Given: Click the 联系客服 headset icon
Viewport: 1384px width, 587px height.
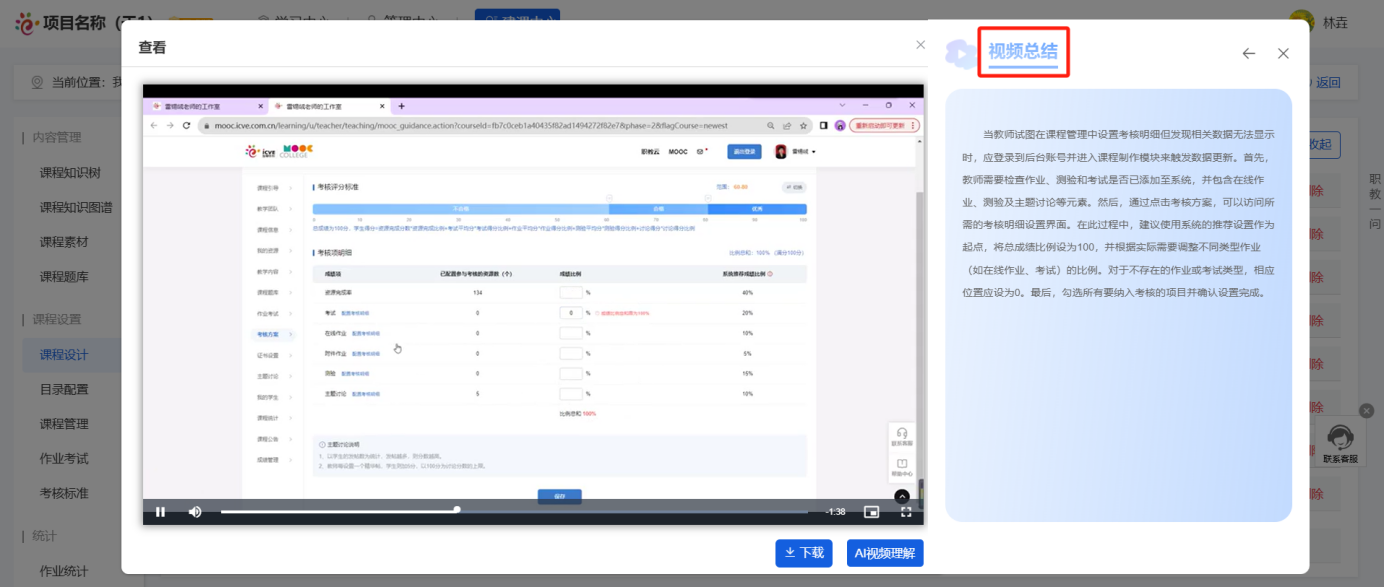Looking at the screenshot, I should click(1340, 438).
